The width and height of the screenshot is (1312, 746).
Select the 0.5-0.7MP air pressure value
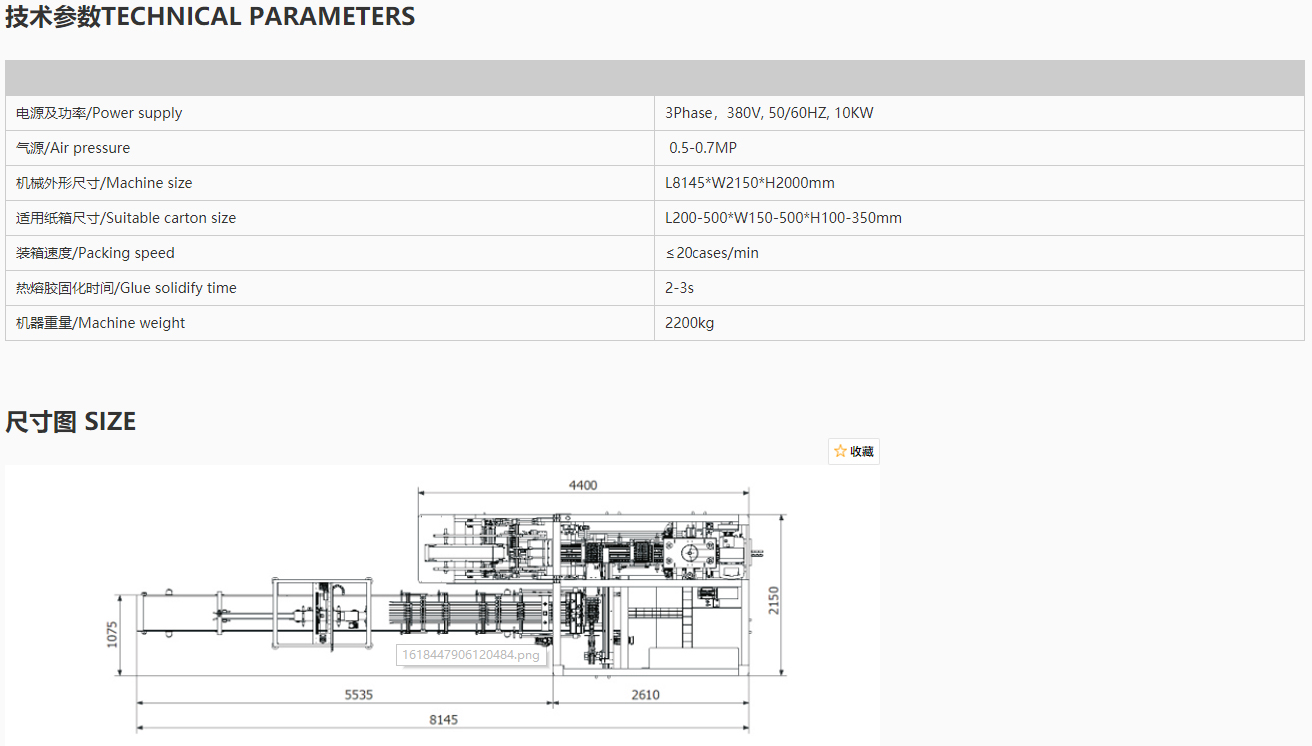click(x=702, y=148)
